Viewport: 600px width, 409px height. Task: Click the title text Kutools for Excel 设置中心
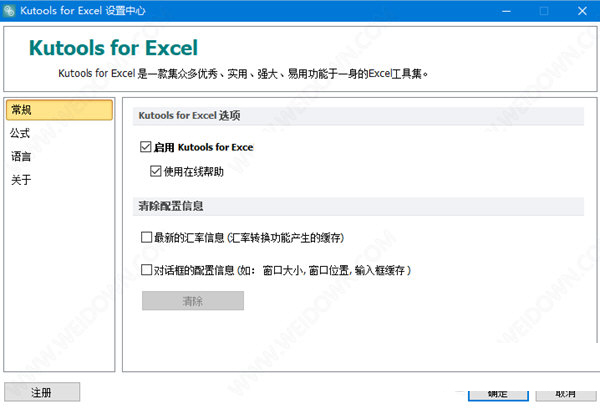tap(83, 10)
